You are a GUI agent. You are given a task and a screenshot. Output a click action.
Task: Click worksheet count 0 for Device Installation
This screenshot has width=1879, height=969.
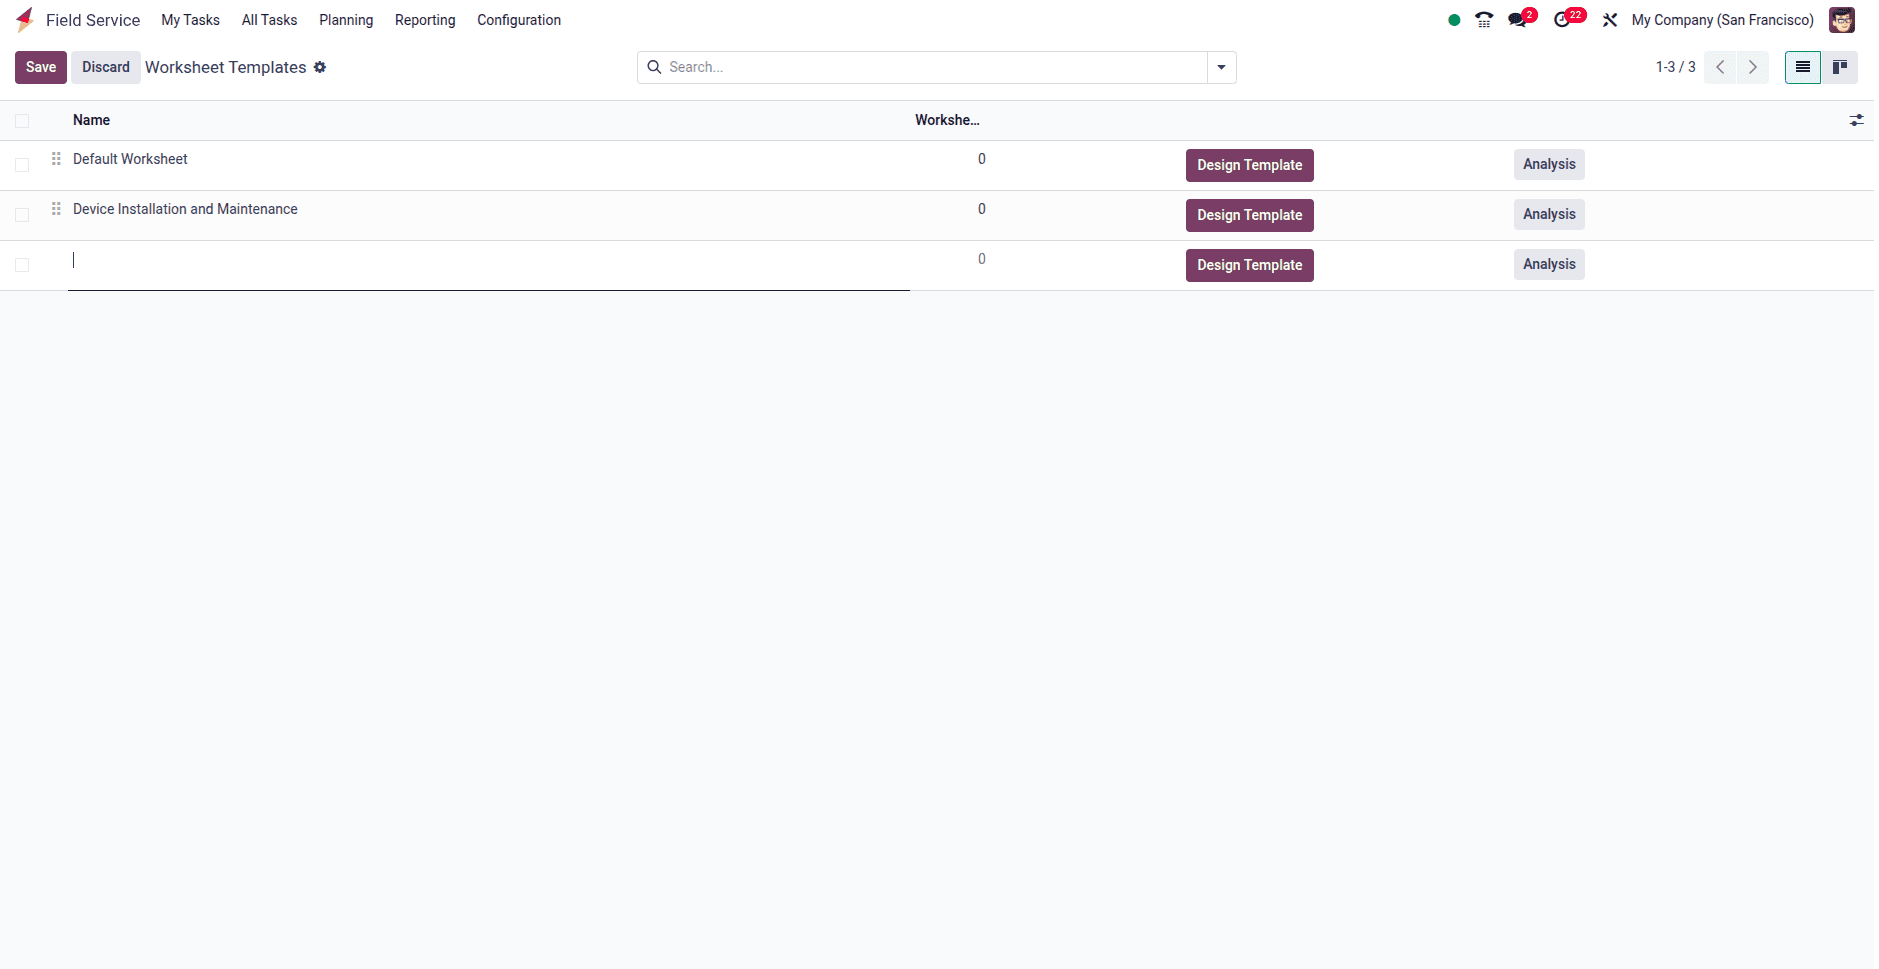pyautogui.click(x=982, y=209)
